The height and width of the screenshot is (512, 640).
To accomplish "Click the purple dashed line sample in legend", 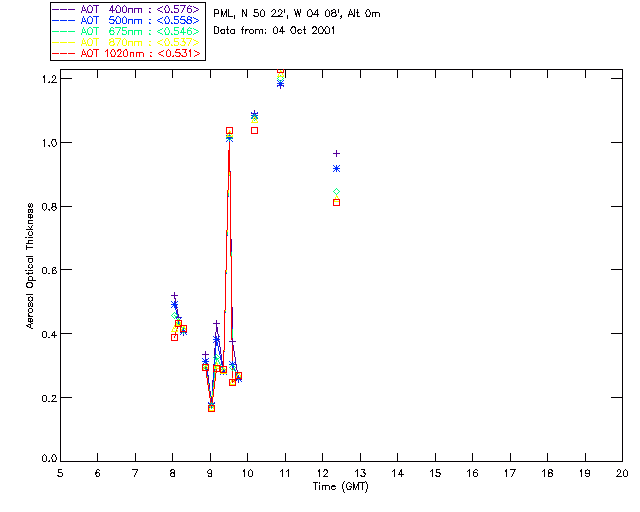I will (x=64, y=9).
